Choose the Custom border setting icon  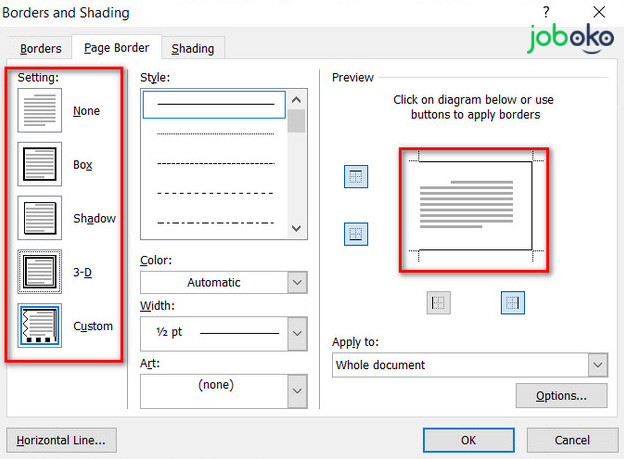(40, 326)
